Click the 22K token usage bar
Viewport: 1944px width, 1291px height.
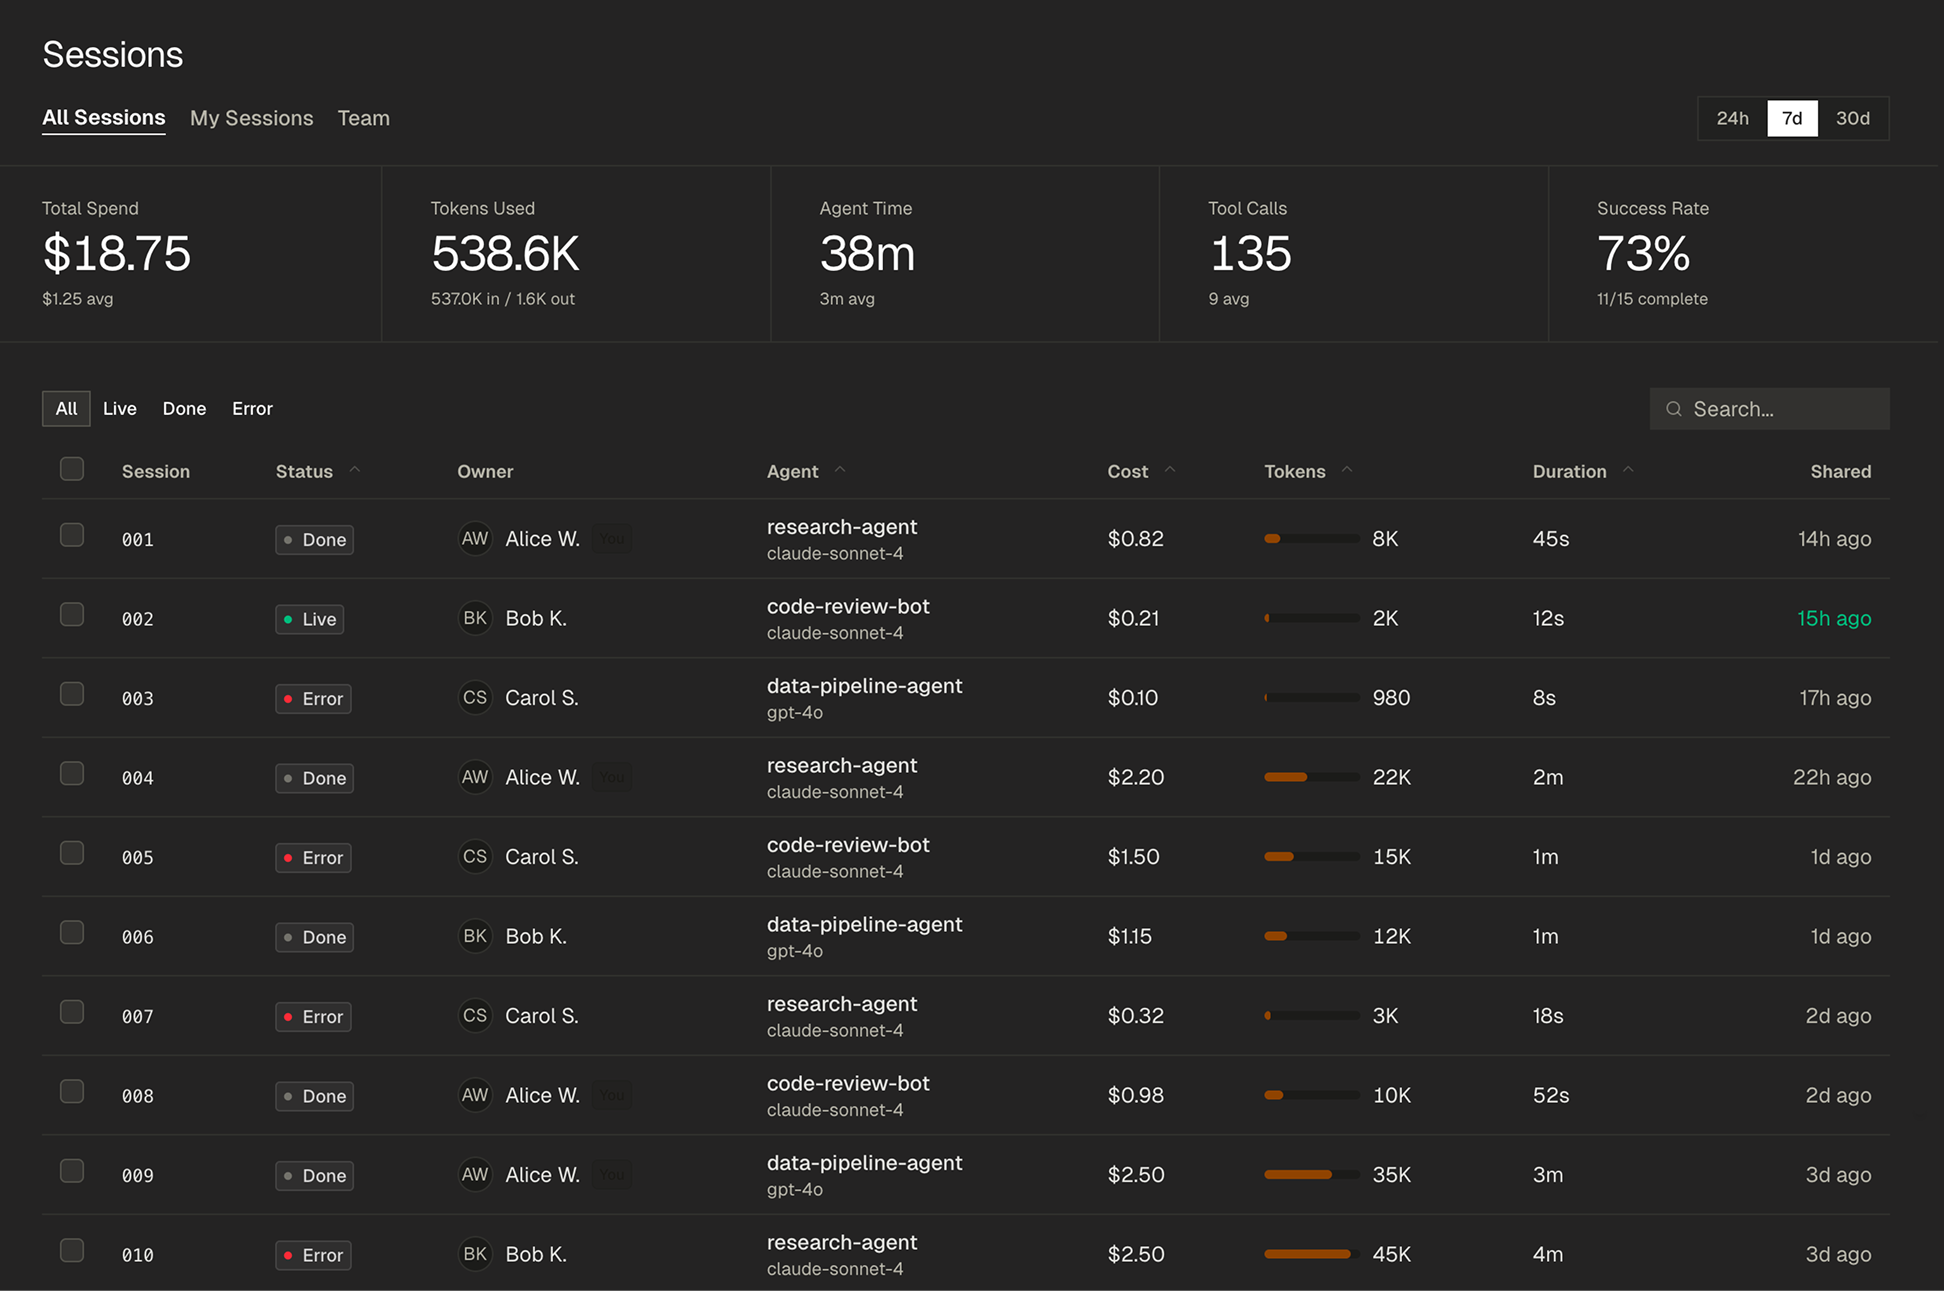coord(1312,777)
